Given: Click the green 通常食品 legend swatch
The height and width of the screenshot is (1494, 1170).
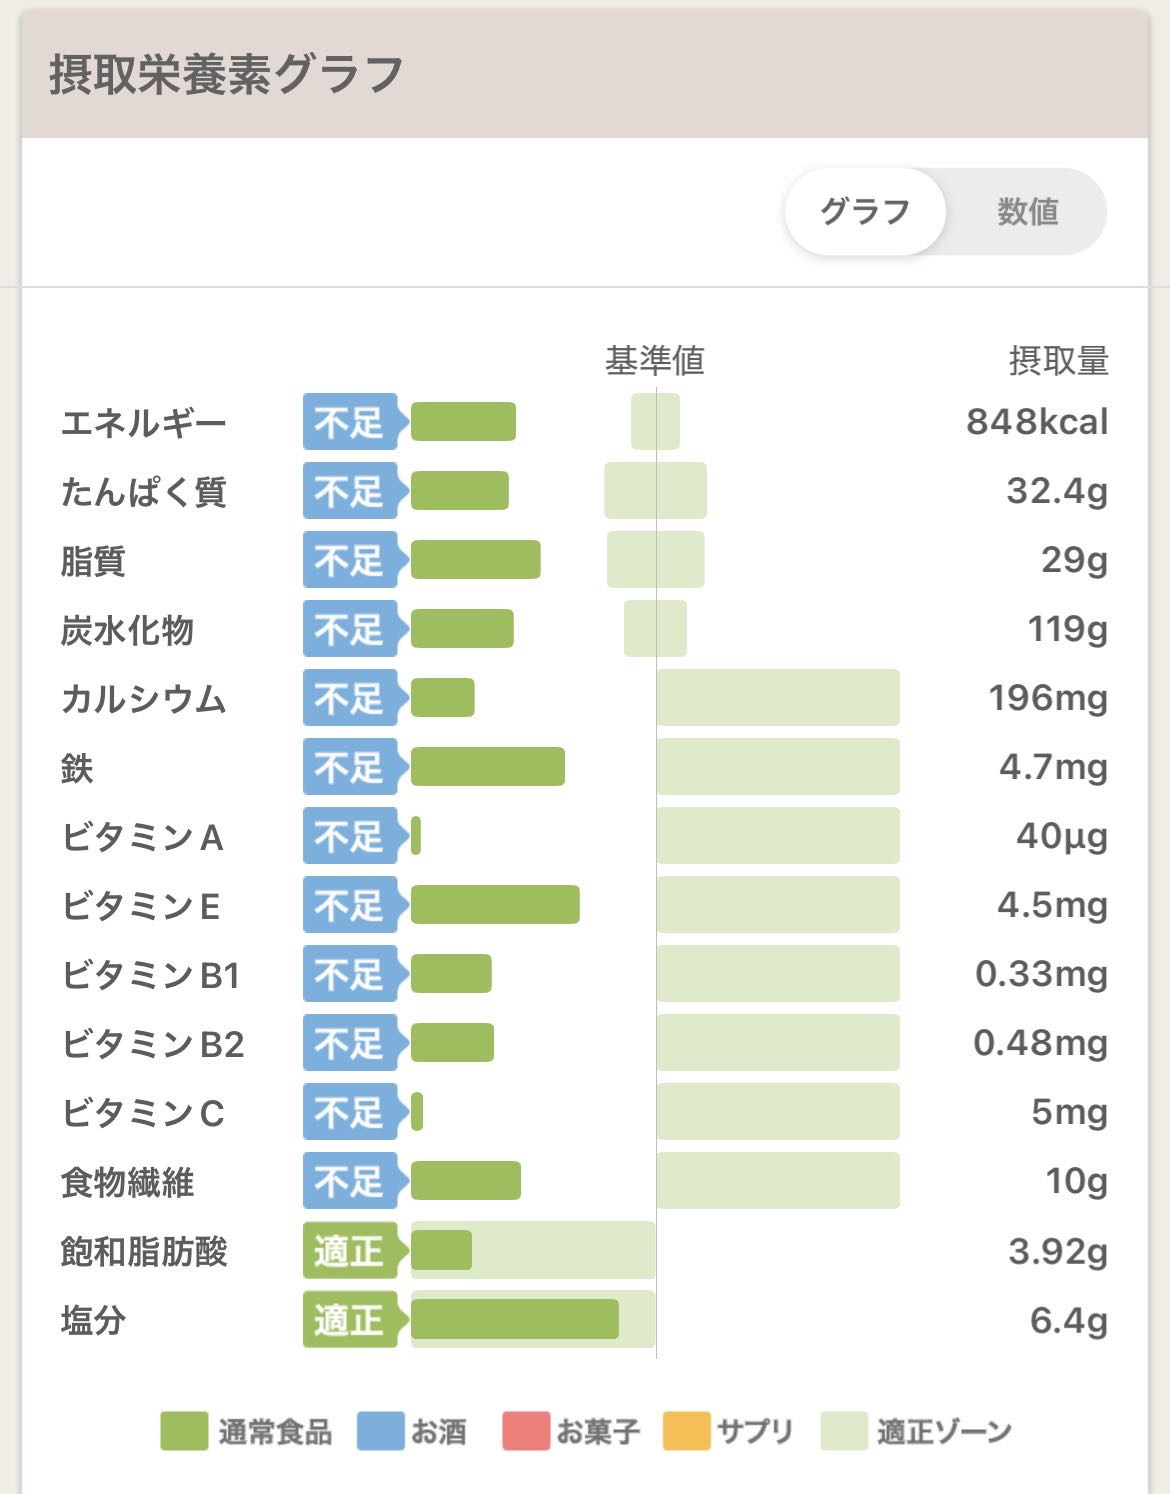Looking at the screenshot, I should coord(184,1431).
